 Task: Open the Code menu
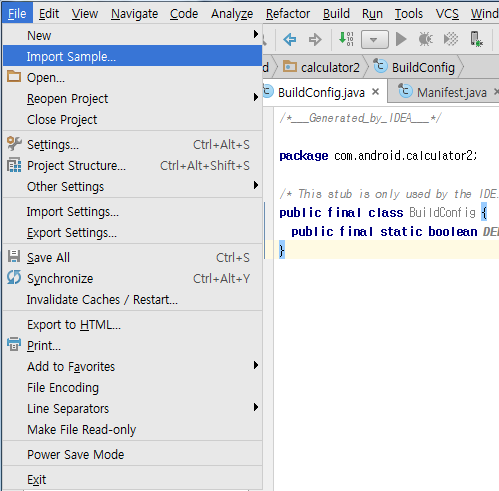[x=184, y=14]
